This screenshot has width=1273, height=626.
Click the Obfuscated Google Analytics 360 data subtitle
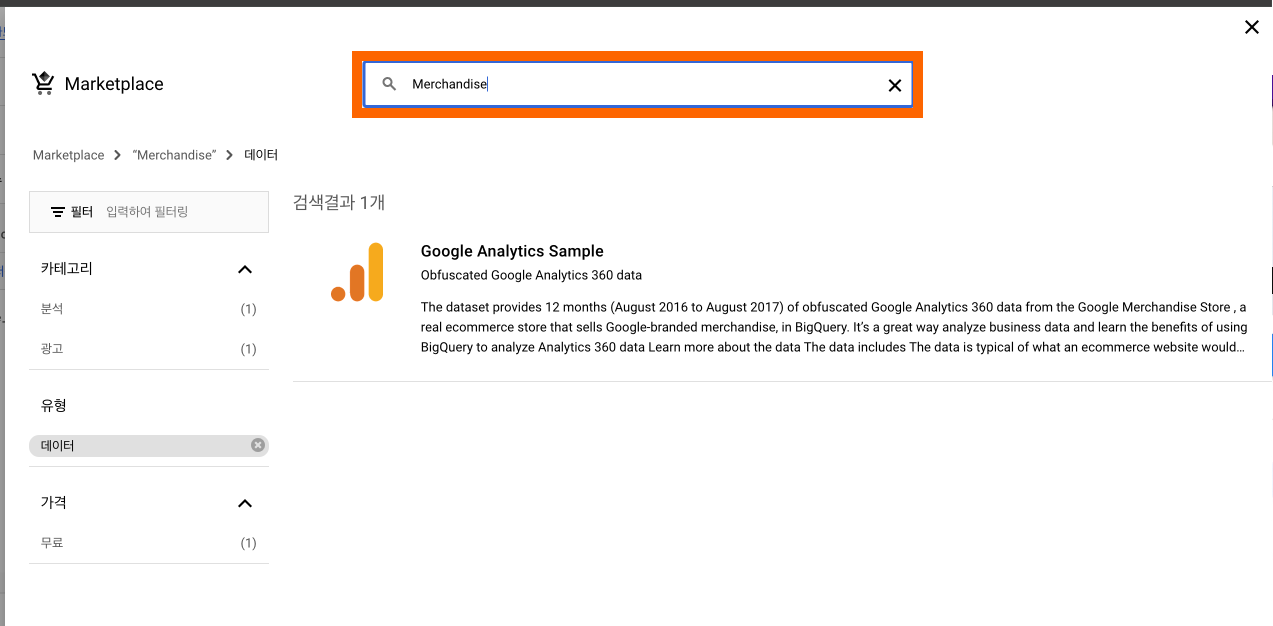pos(531,275)
